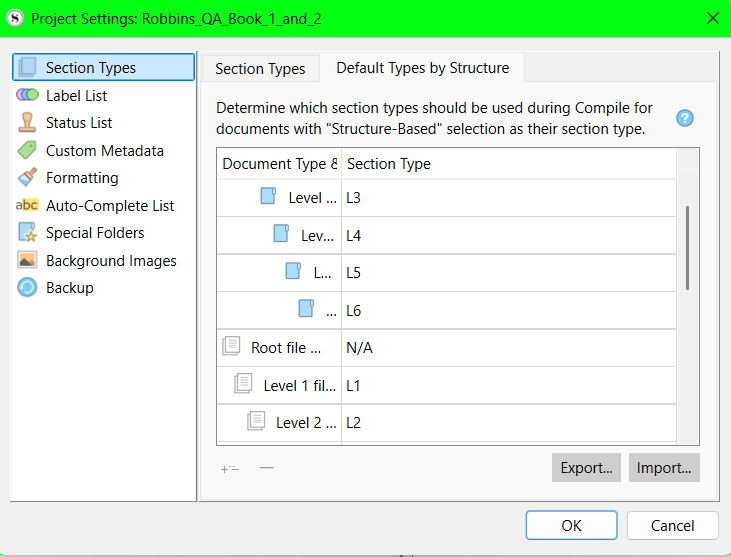
Task: Open Special Folders star icon
Action: click(27, 232)
